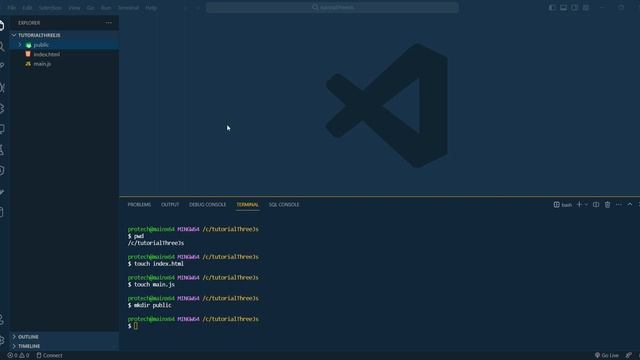The height and width of the screenshot is (360, 640).
Task: Open the Run and Debug view
Action: 2,87
